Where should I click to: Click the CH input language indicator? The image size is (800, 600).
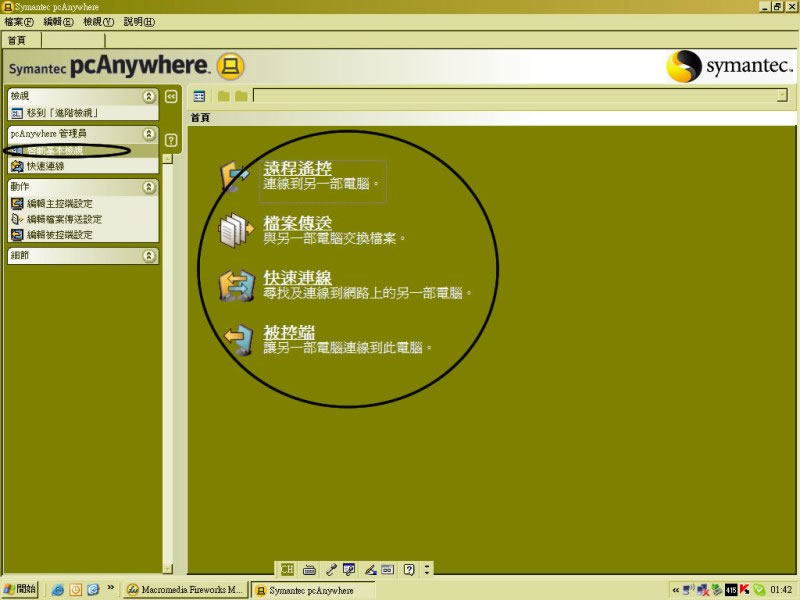tap(287, 569)
